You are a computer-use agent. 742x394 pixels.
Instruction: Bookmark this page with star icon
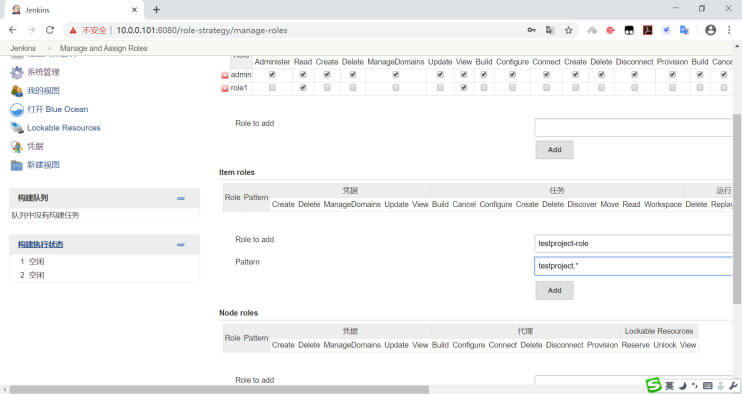[x=568, y=30]
